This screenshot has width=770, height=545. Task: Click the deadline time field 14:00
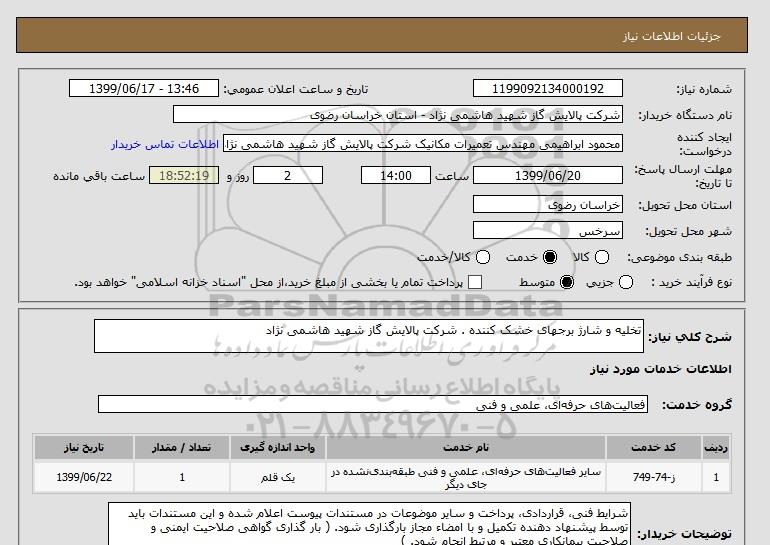click(396, 176)
